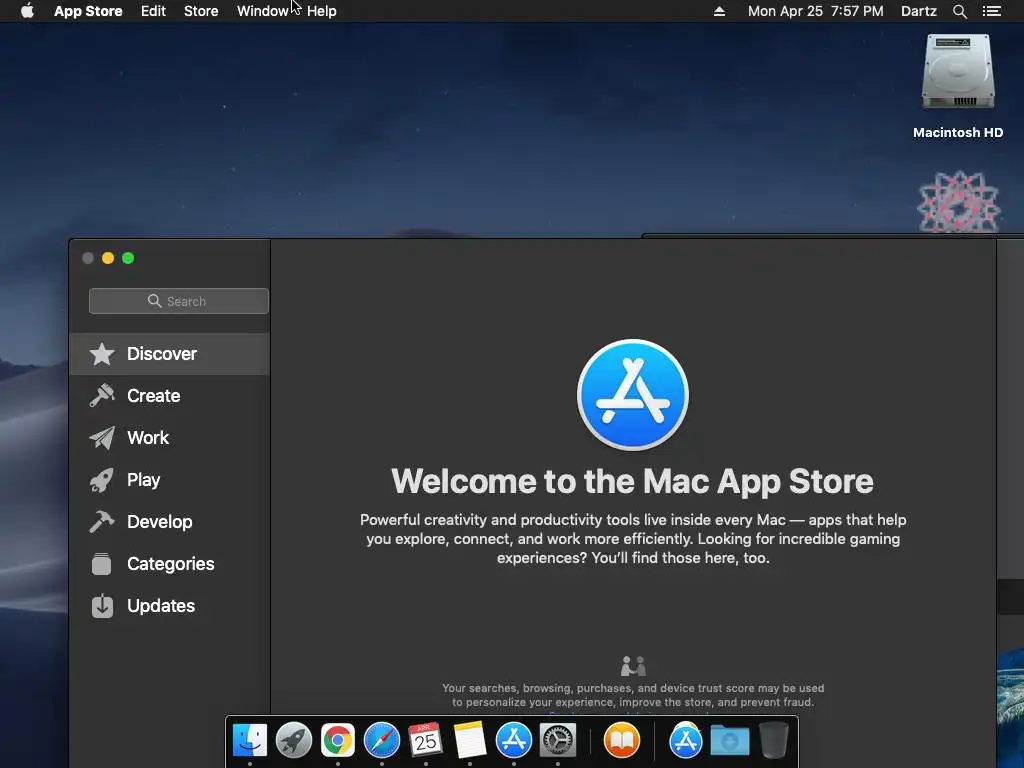The width and height of the screenshot is (1024, 768).
Task: Open the Create section in the sidebar
Action: 169,396
